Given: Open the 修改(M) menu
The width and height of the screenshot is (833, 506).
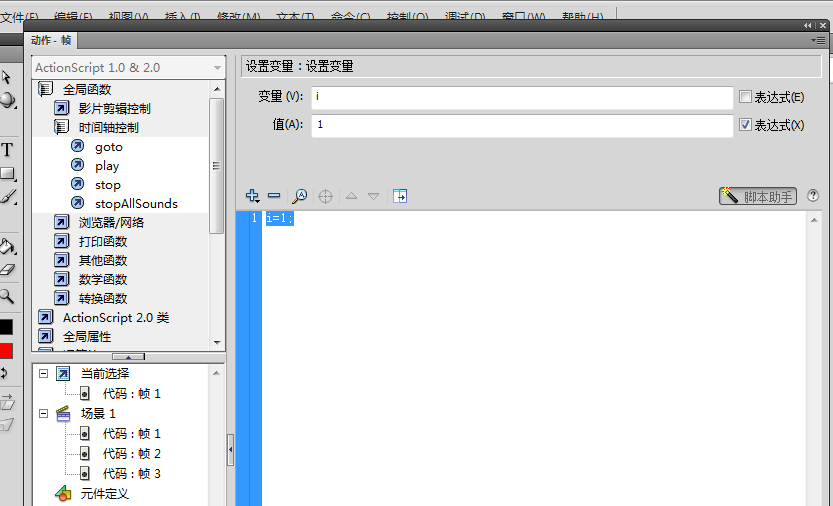Looking at the screenshot, I should pyautogui.click(x=239, y=16).
